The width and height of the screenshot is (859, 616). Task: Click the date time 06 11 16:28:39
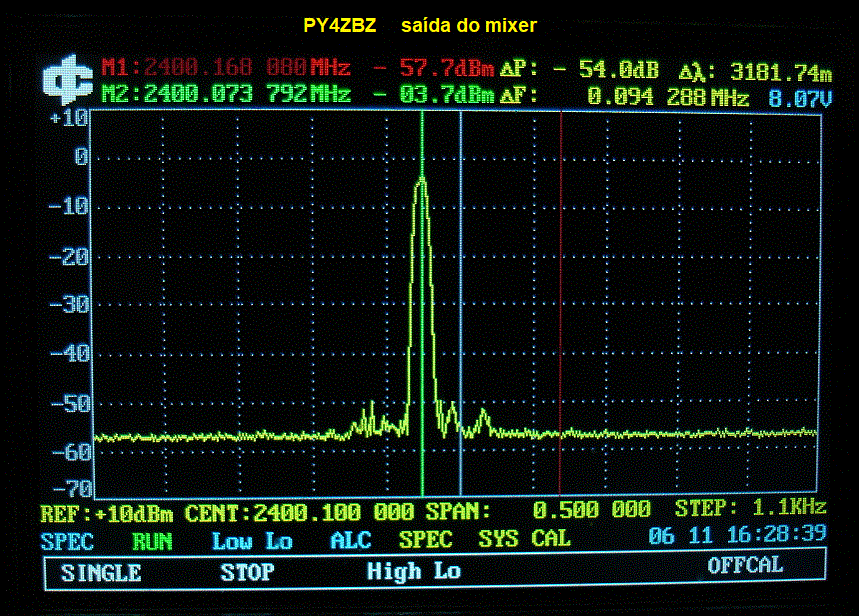point(737,534)
